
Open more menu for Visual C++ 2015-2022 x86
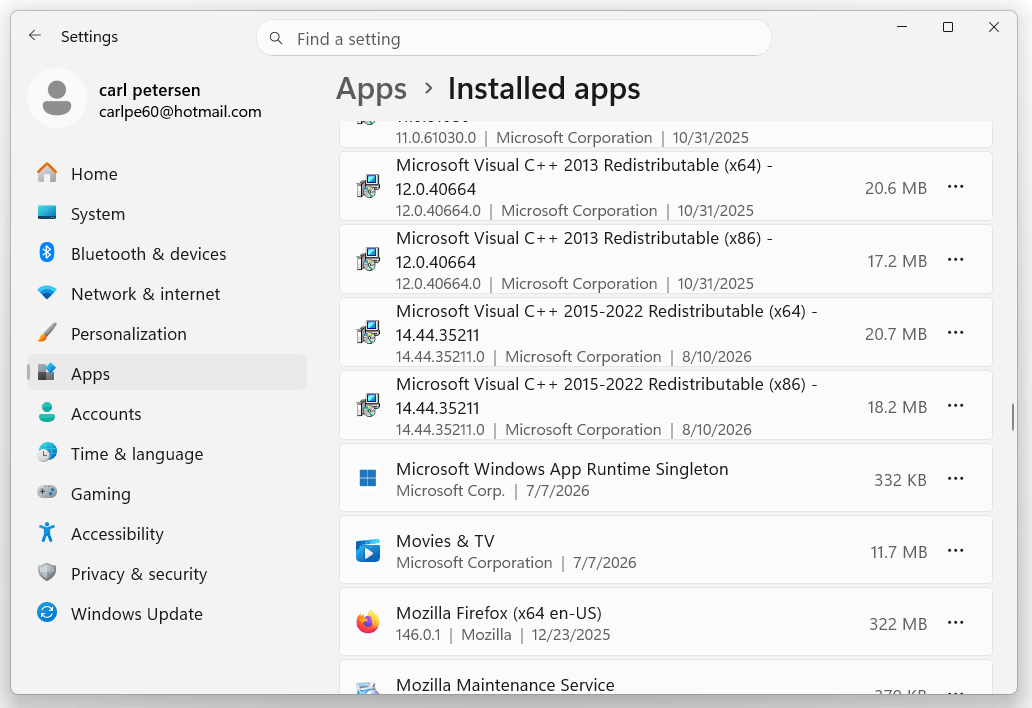click(956, 406)
